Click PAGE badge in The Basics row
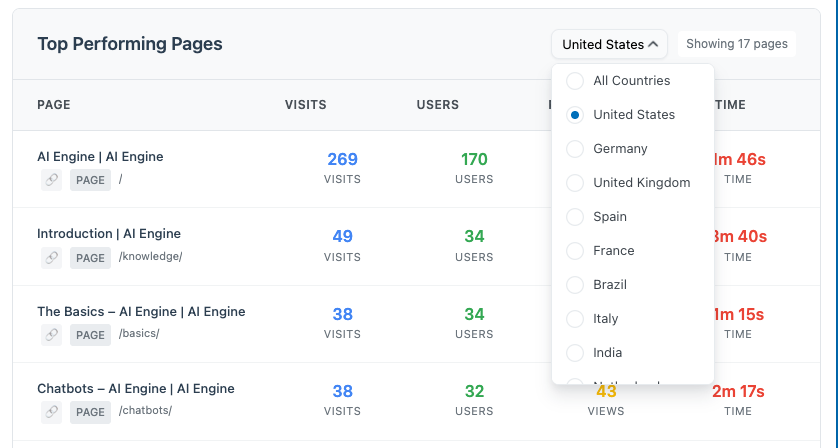Screen dimensions: 838x448 coord(90,335)
